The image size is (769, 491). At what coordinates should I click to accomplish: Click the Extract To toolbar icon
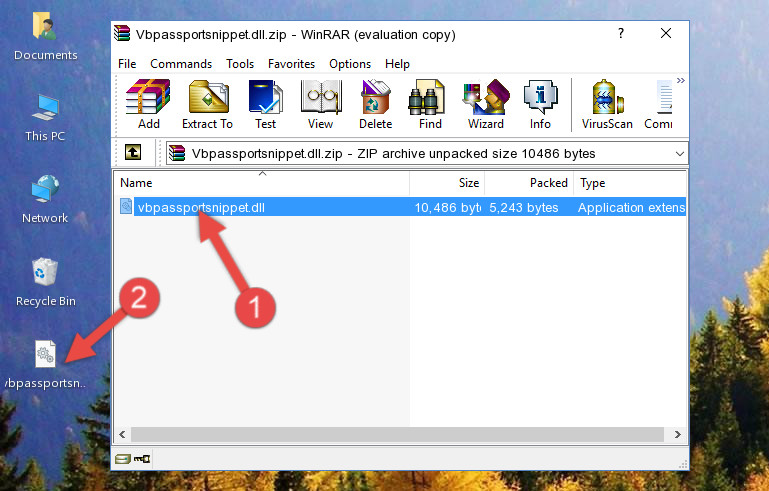click(x=207, y=104)
